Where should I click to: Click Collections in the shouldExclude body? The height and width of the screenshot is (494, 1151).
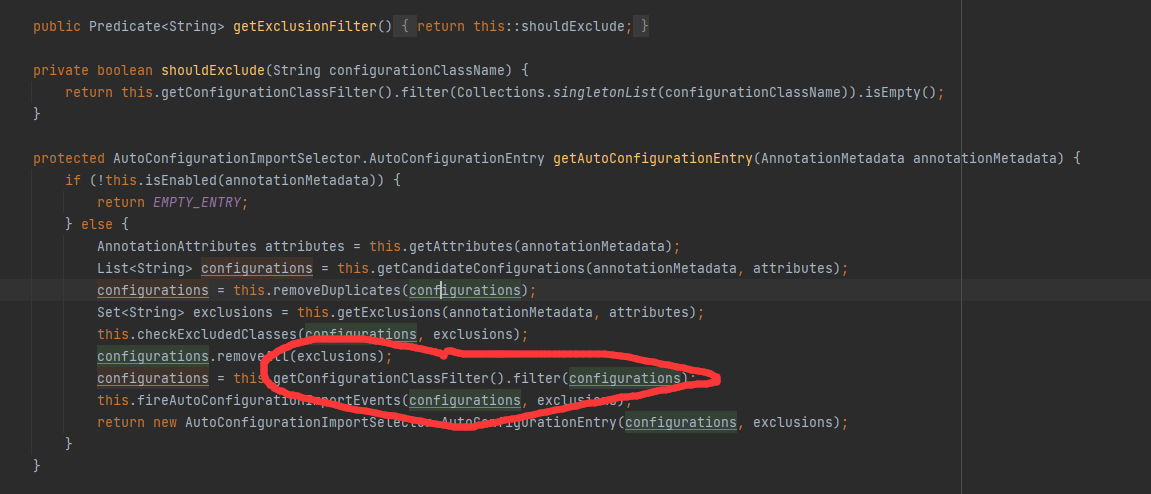point(501,92)
